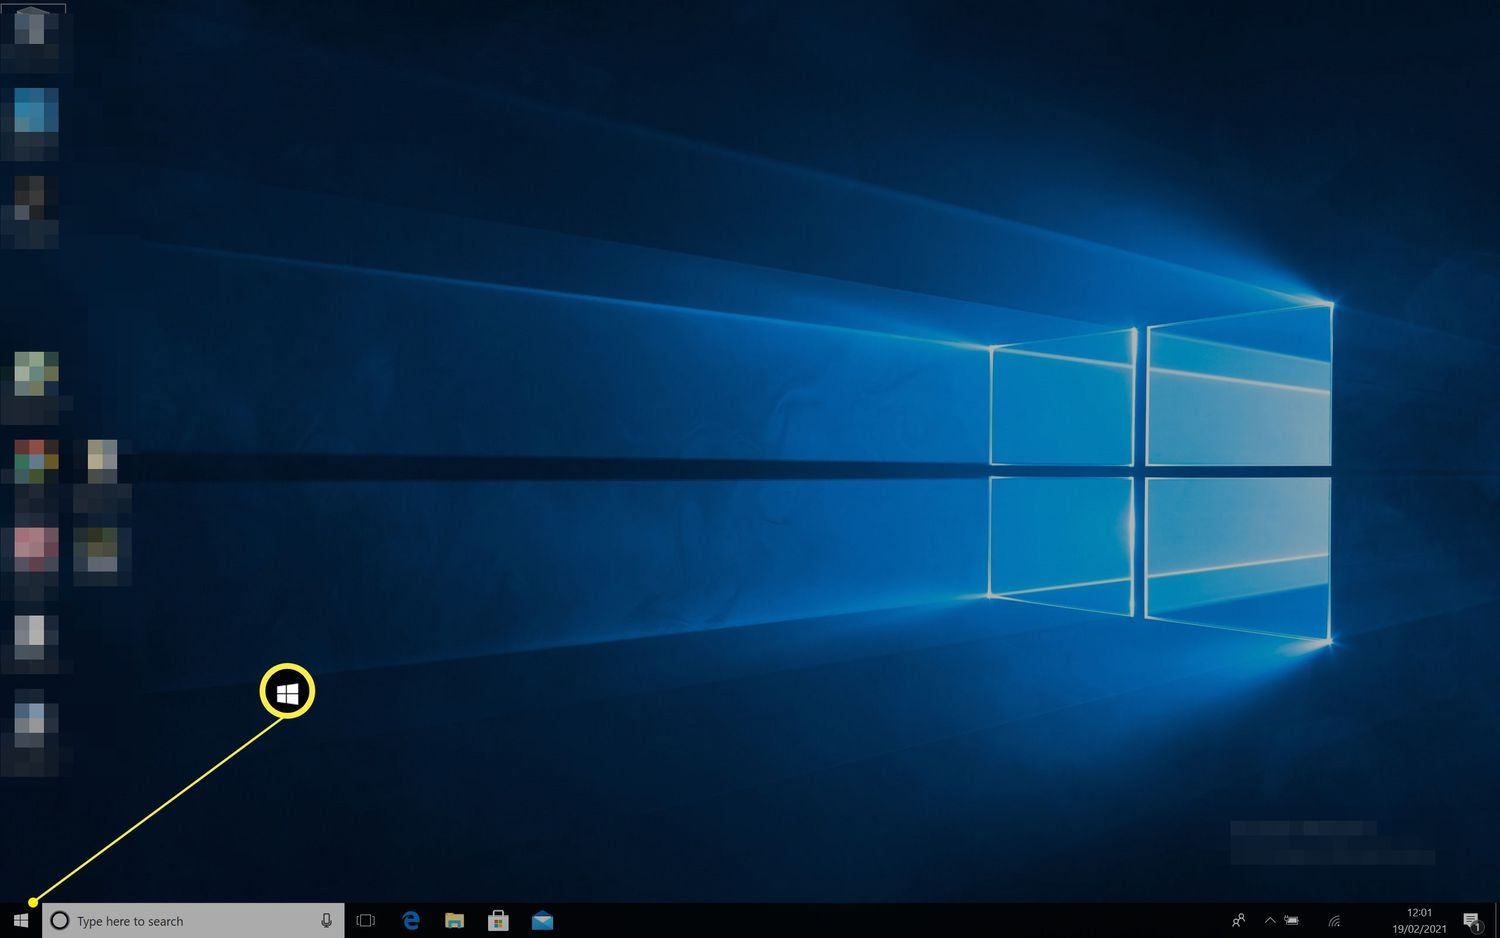Open the People icon in the tray
Screen dimensions: 1500x938
click(1238, 921)
